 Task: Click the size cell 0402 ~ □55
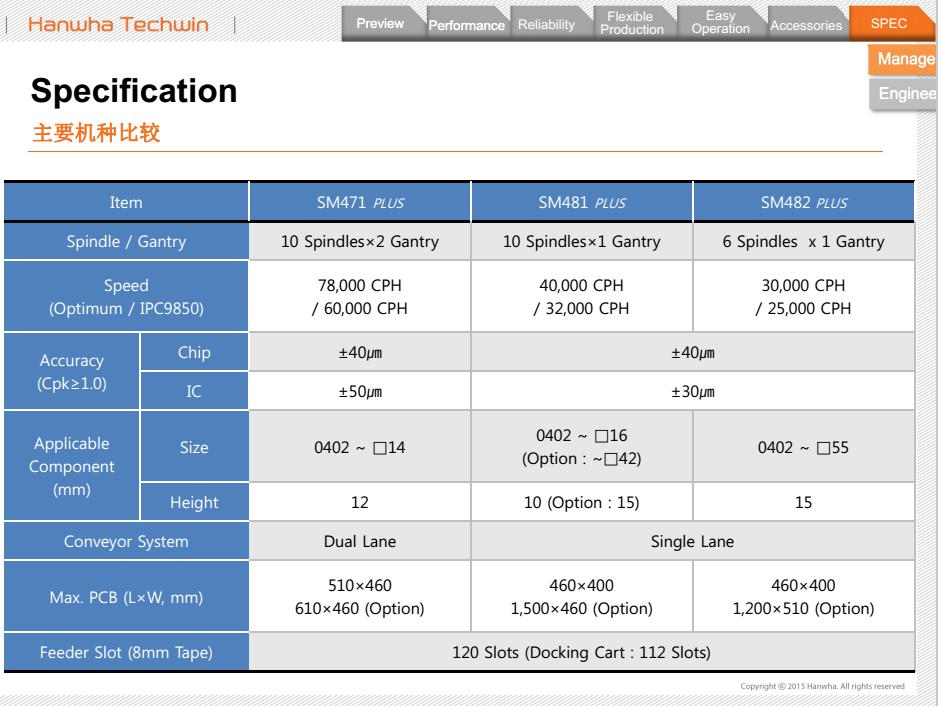tap(804, 447)
